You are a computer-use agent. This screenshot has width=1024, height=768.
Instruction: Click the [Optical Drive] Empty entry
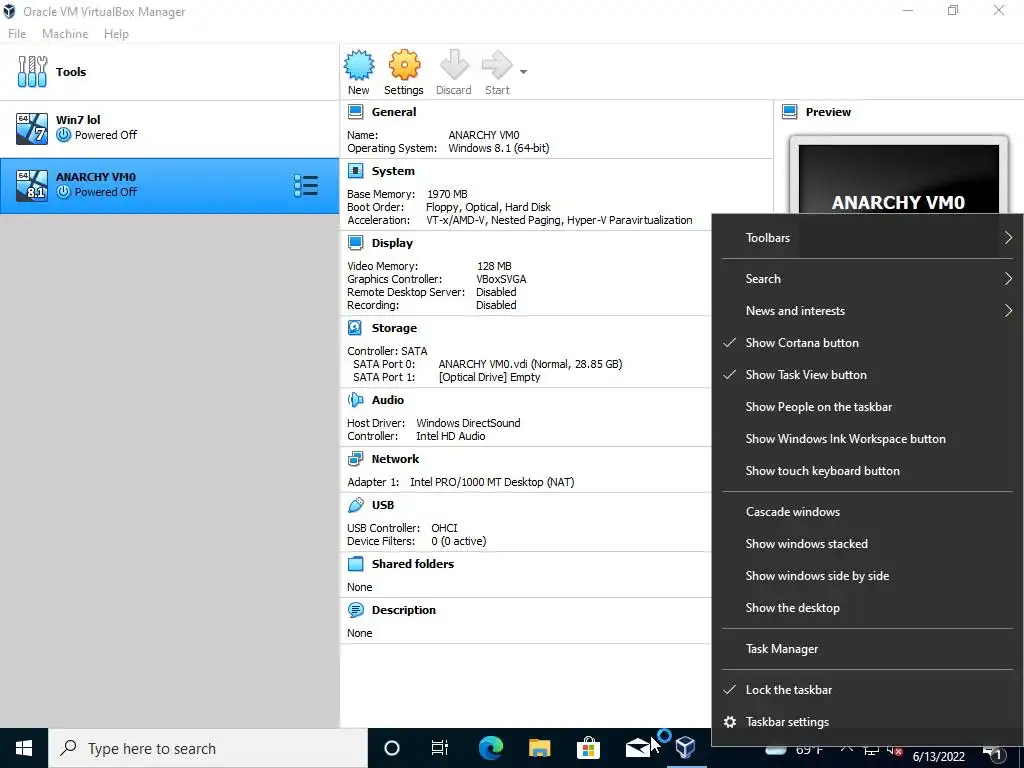[x=490, y=377]
